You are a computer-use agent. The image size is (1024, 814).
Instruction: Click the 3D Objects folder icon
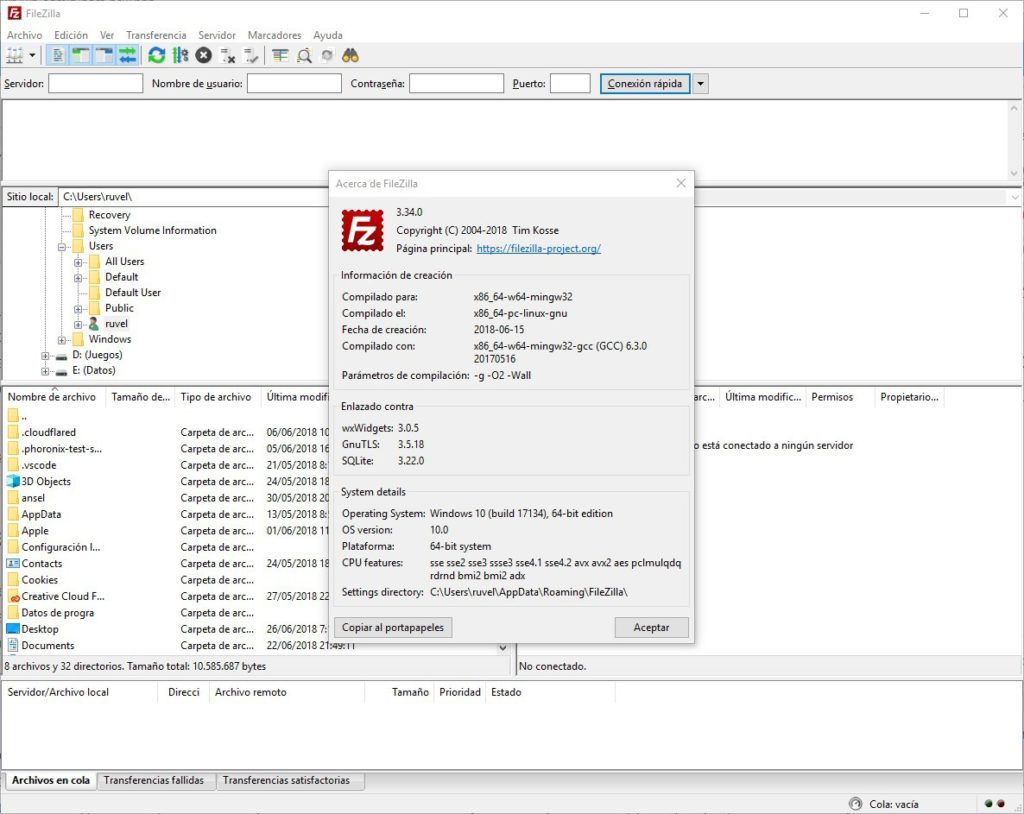(x=12, y=481)
